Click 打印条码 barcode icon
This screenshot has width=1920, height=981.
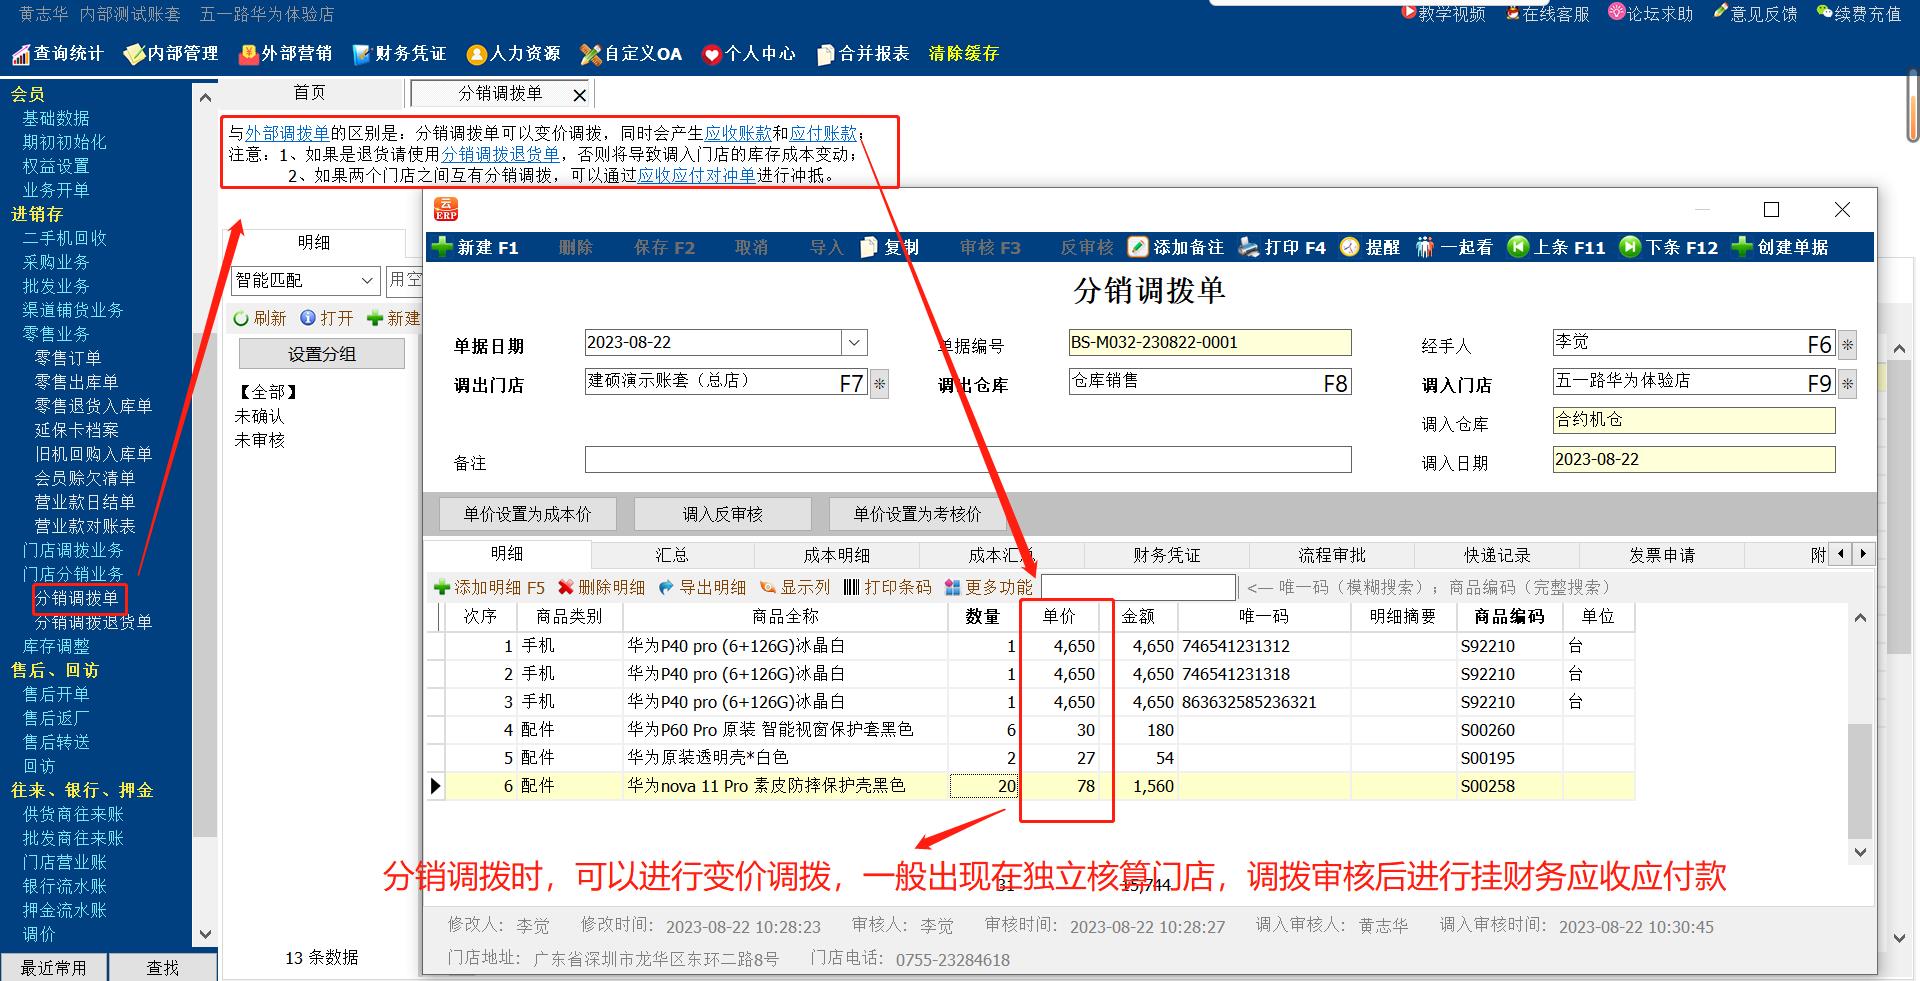point(851,587)
